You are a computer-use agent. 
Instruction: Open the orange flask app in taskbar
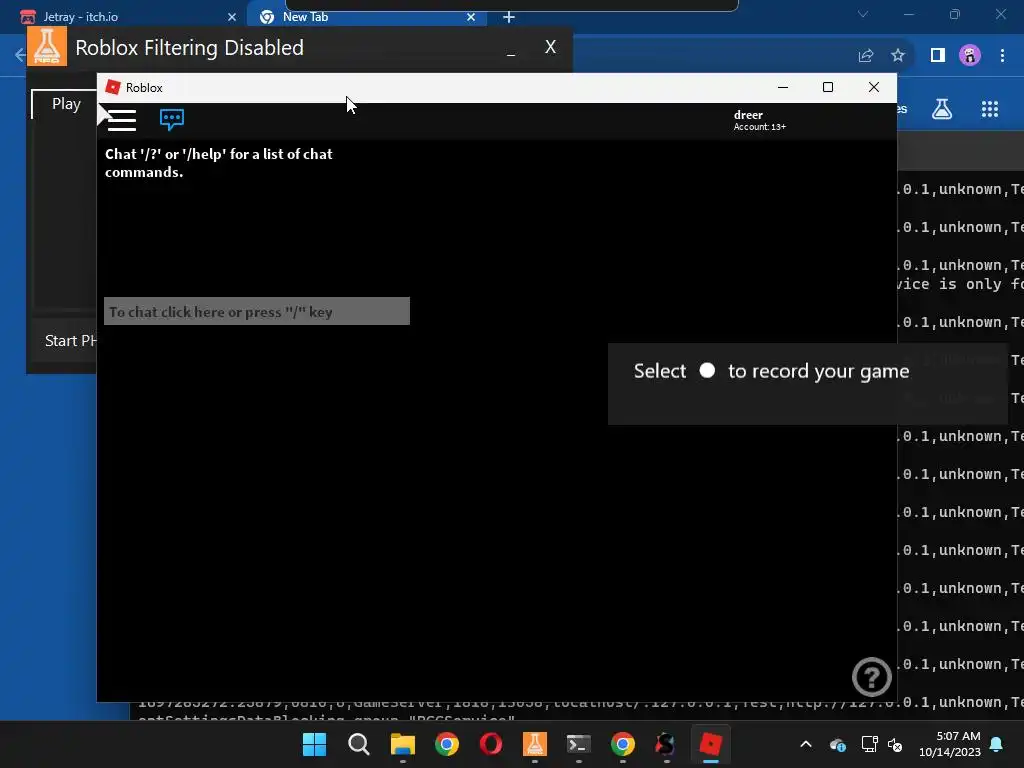pyautogui.click(x=535, y=744)
